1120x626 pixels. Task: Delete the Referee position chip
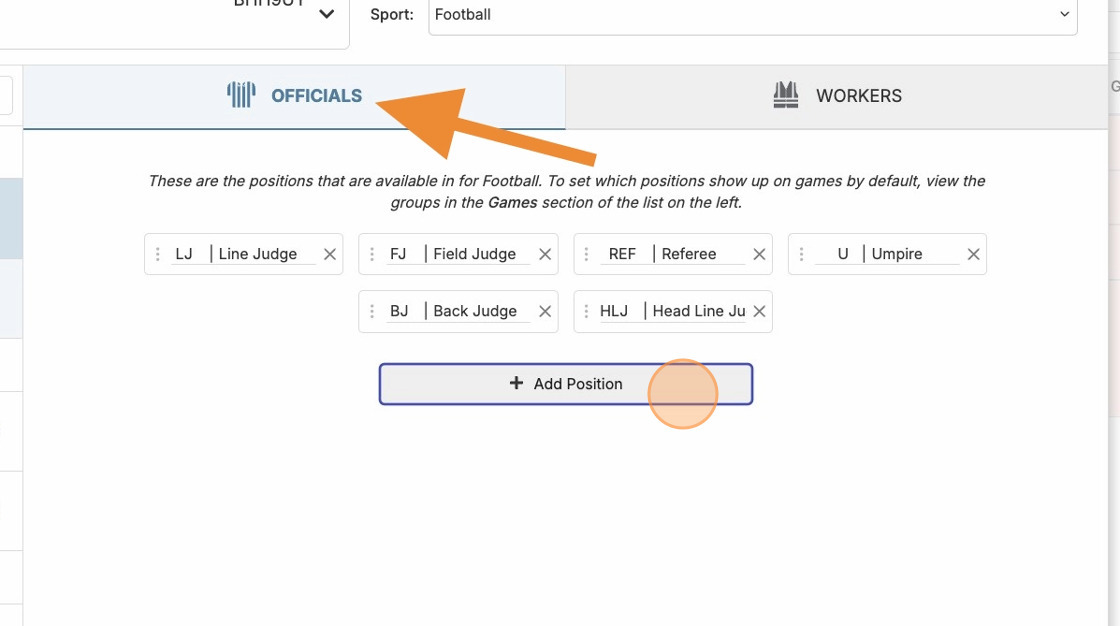click(x=759, y=254)
